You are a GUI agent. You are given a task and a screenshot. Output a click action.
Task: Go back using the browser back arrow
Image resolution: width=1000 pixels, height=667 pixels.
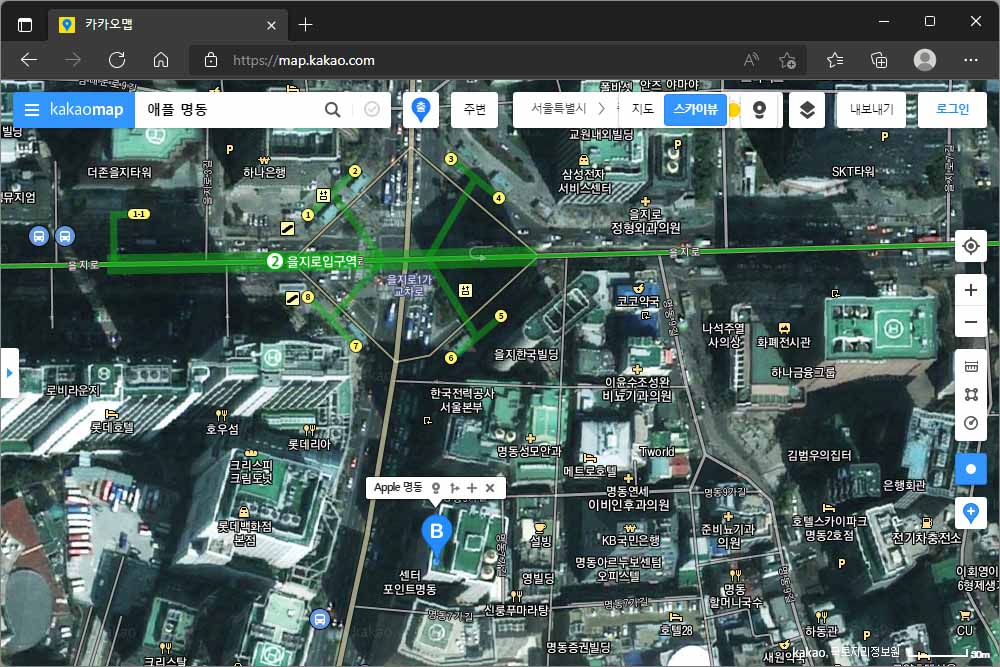click(x=29, y=60)
